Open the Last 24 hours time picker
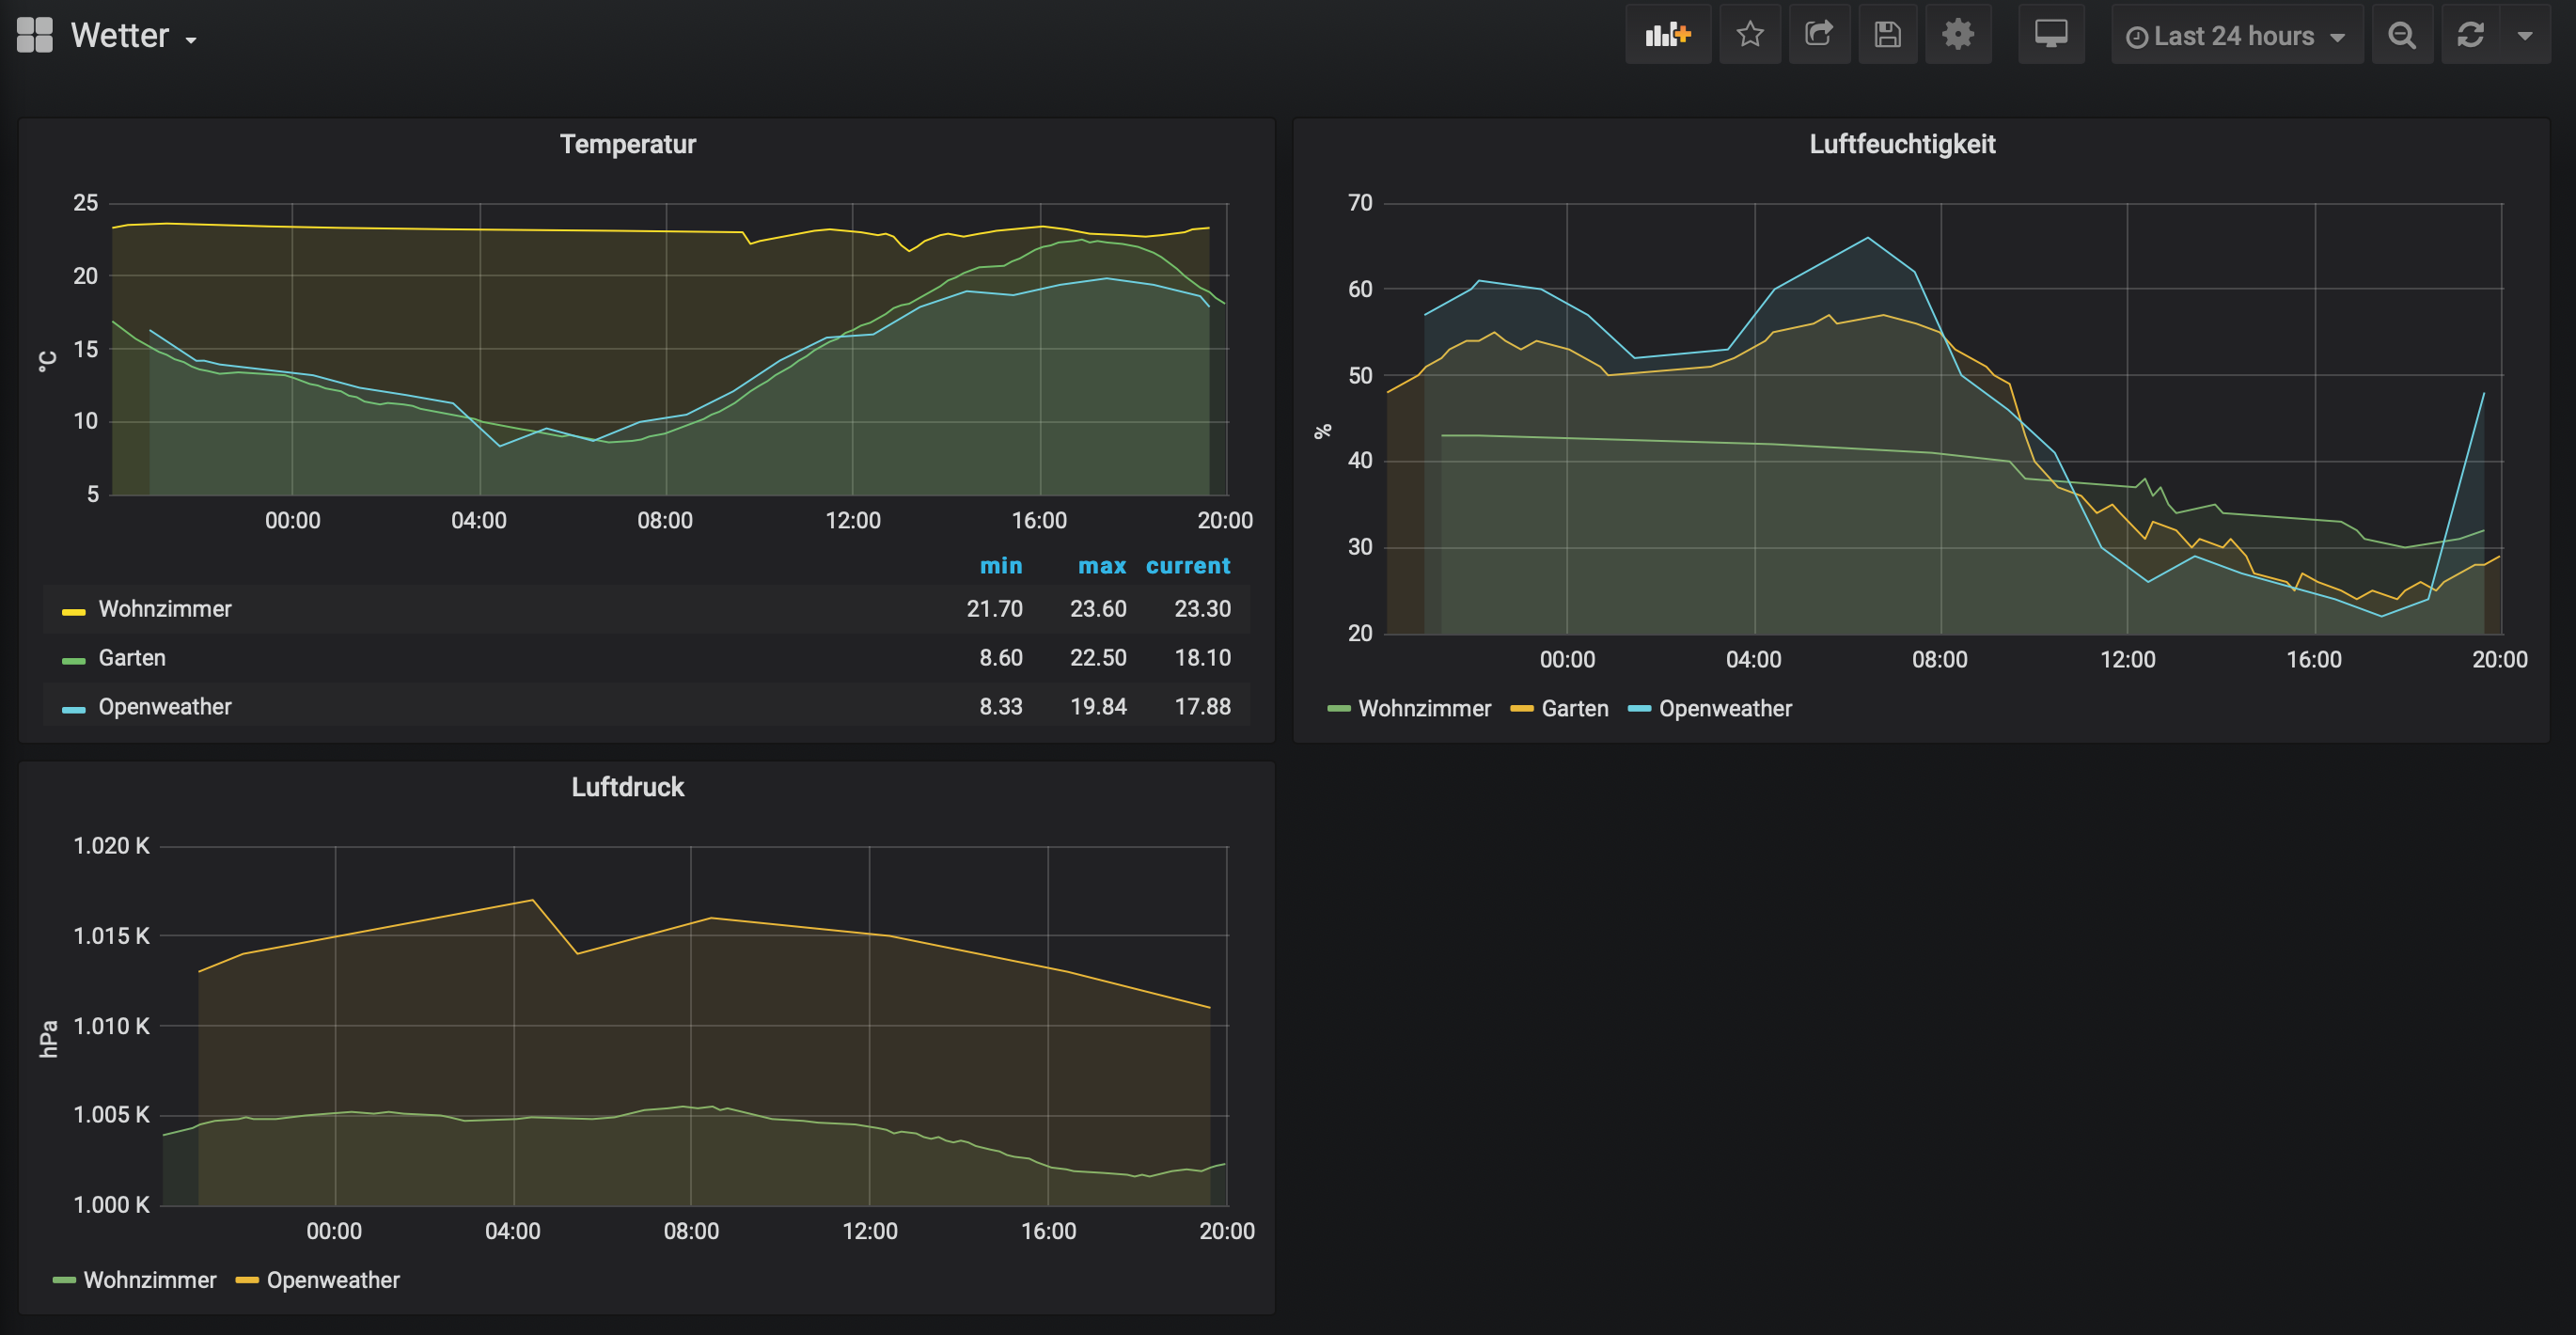The image size is (2576, 1335). 2236,36
